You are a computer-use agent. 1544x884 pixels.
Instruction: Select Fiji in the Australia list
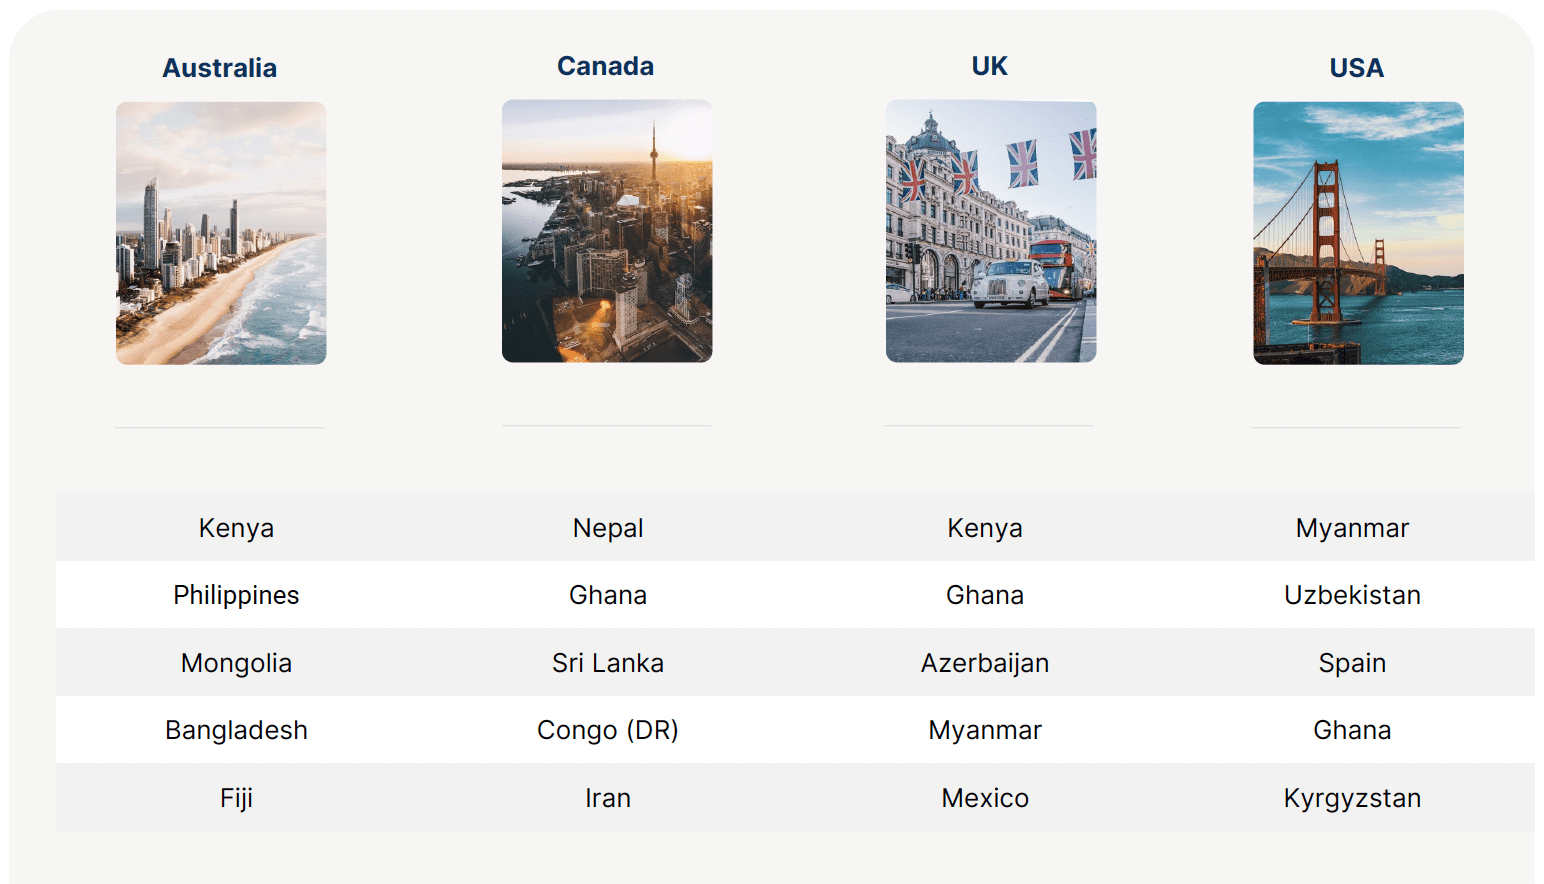click(236, 798)
